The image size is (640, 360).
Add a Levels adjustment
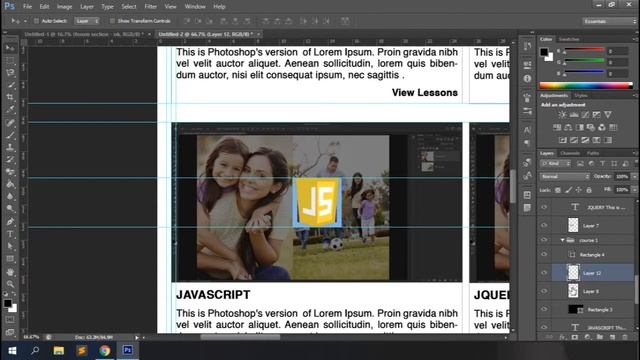tap(573, 115)
